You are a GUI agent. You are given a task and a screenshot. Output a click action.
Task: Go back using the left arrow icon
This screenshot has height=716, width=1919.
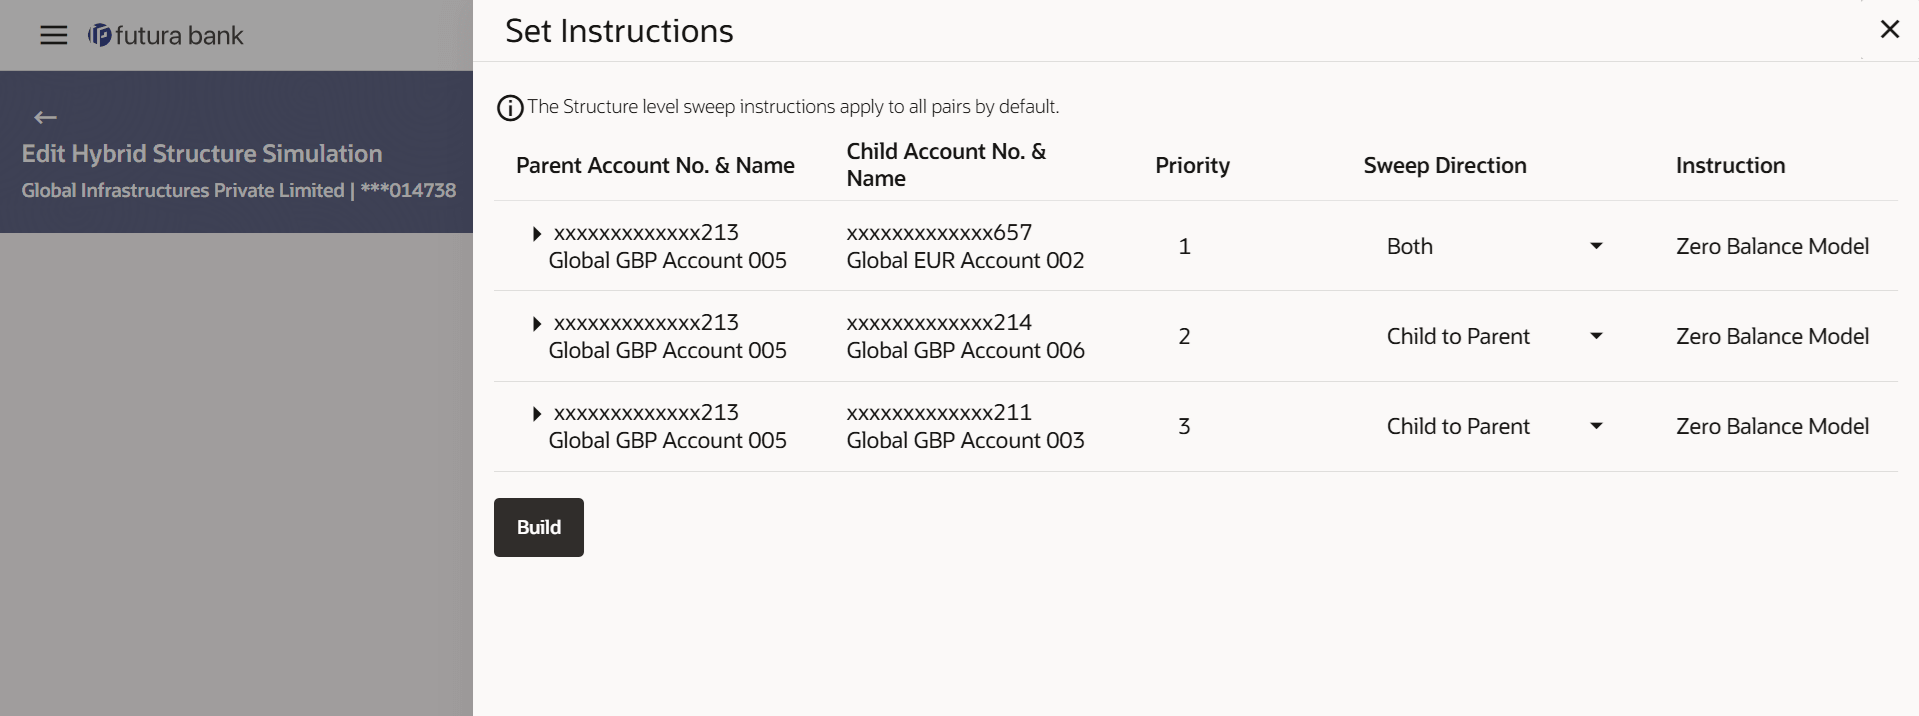pos(45,118)
